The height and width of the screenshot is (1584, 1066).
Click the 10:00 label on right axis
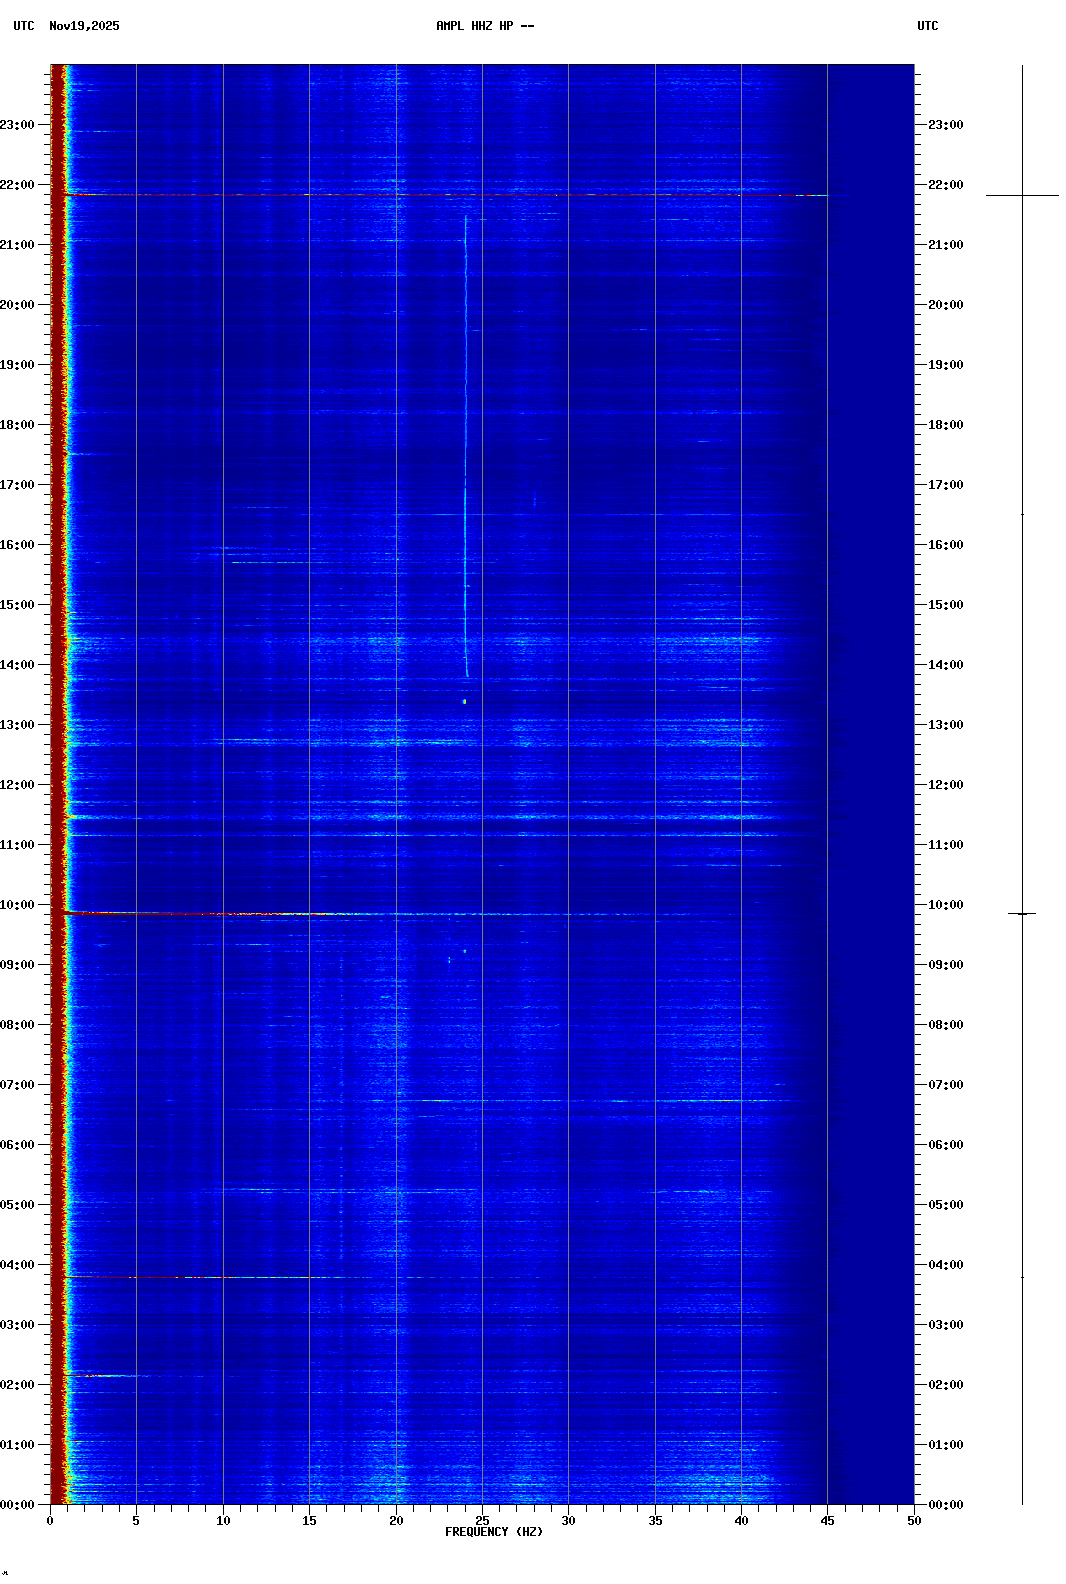pyautogui.click(x=945, y=905)
